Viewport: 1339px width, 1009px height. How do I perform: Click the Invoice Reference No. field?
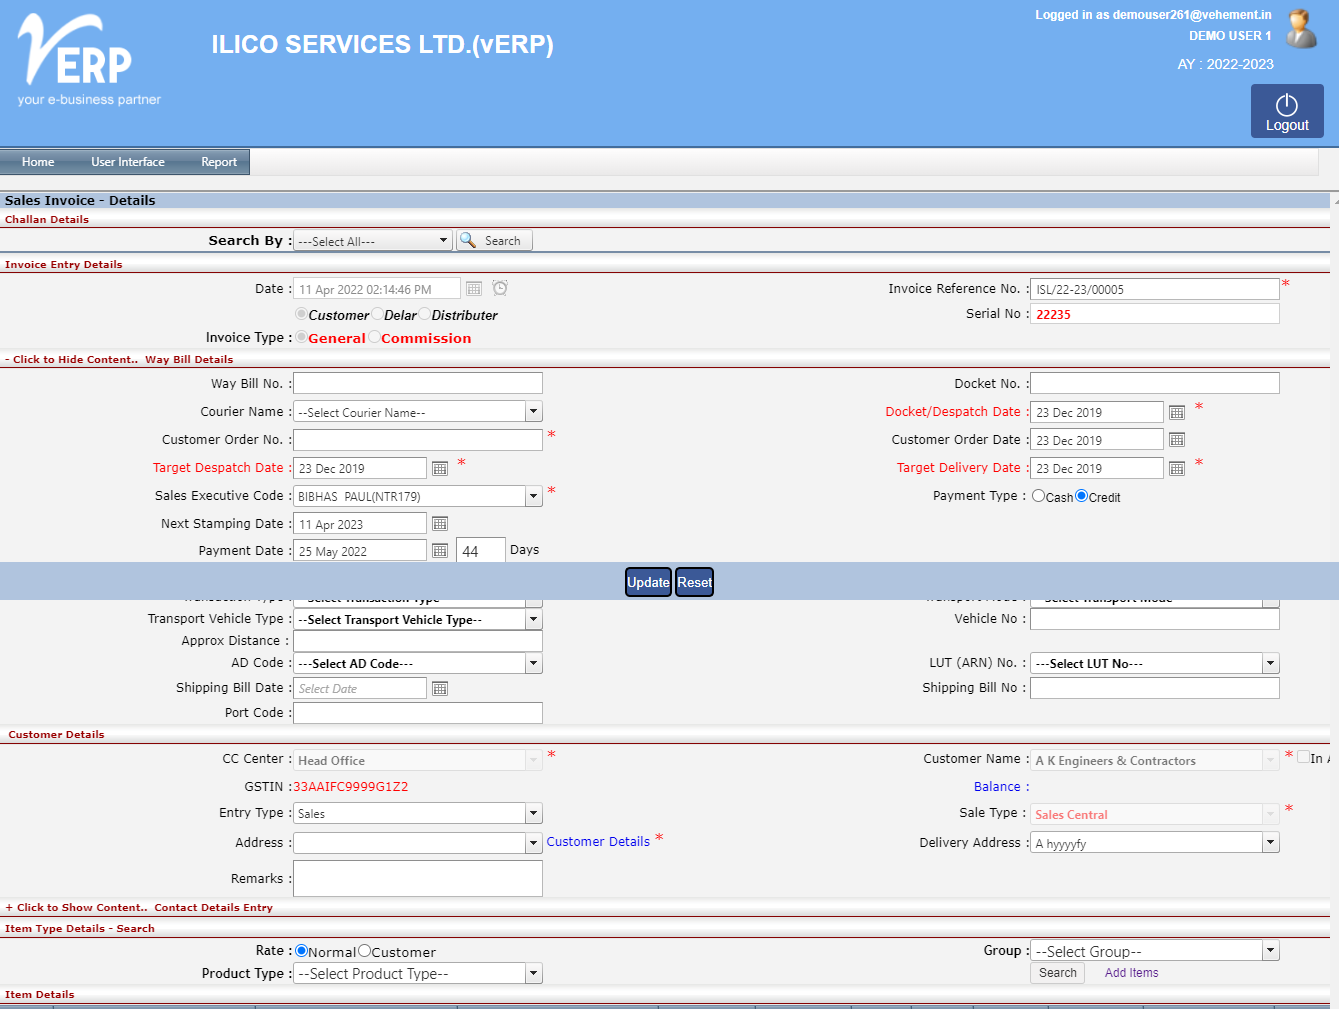coord(1155,289)
